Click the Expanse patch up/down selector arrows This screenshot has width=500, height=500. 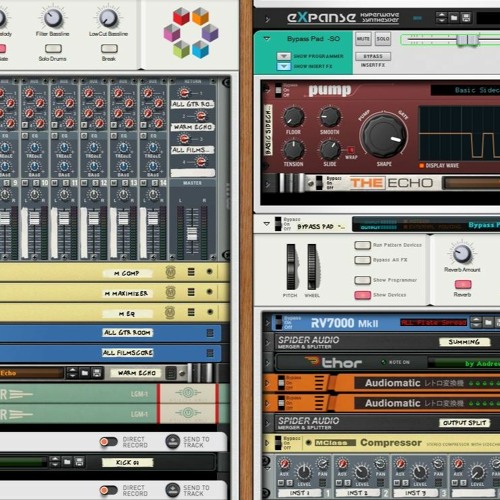click(441, 18)
